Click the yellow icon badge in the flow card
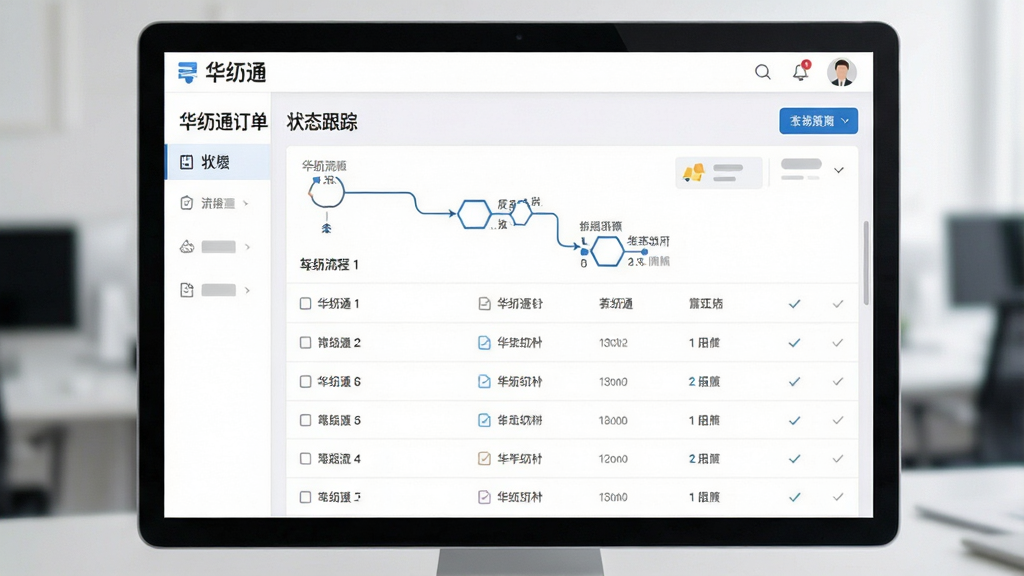 click(693, 172)
